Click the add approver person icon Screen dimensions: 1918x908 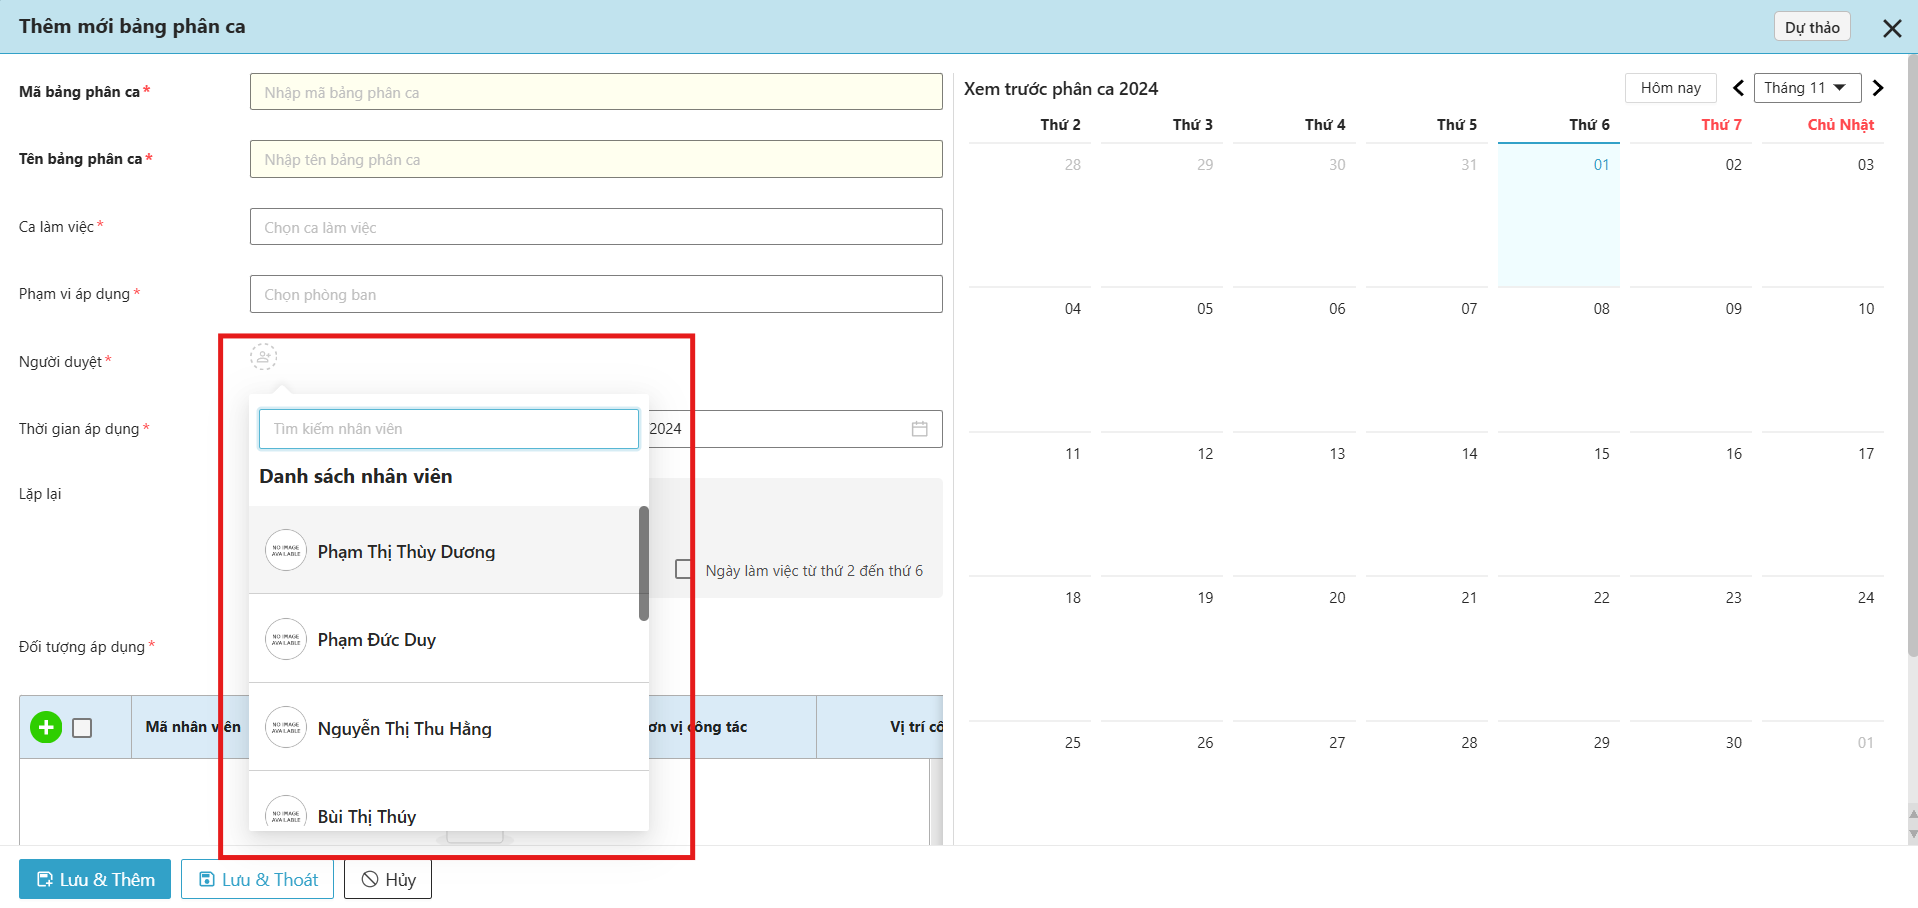click(263, 357)
